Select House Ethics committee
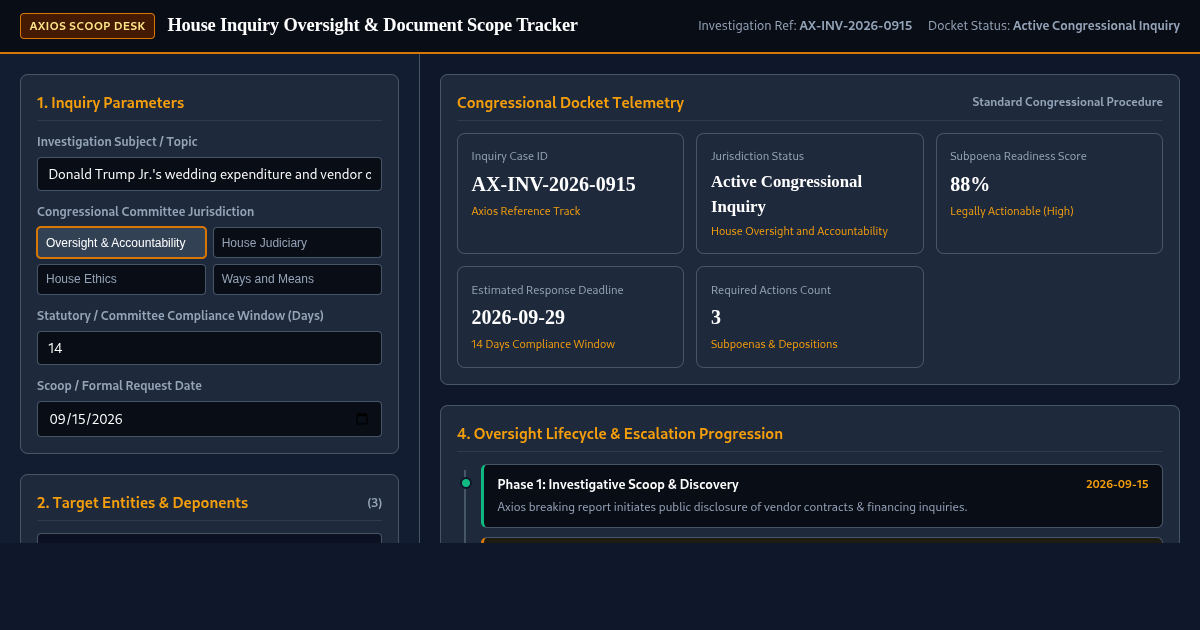Screen dimensions: 1200x630 click(x=122, y=279)
